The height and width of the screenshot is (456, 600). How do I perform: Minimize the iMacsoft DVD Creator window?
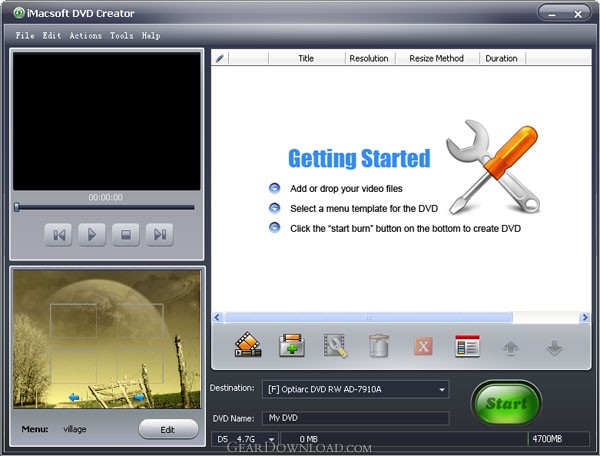[552, 14]
